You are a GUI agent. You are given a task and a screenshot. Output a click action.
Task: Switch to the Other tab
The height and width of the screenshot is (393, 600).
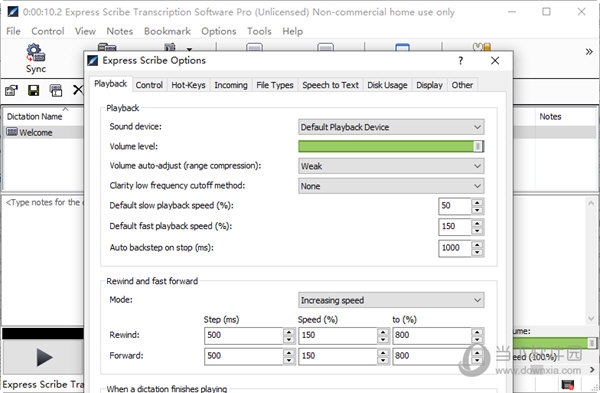(462, 85)
